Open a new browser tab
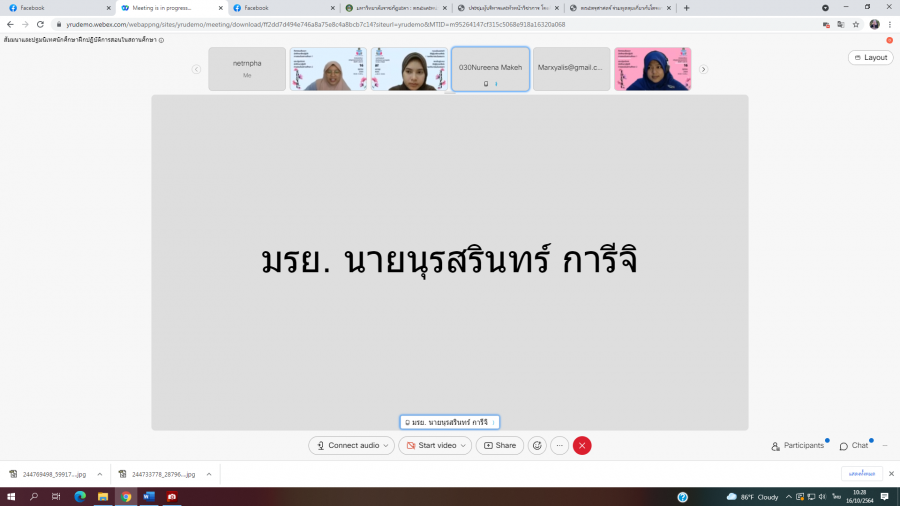This screenshot has width=900, height=506. pos(686,7)
